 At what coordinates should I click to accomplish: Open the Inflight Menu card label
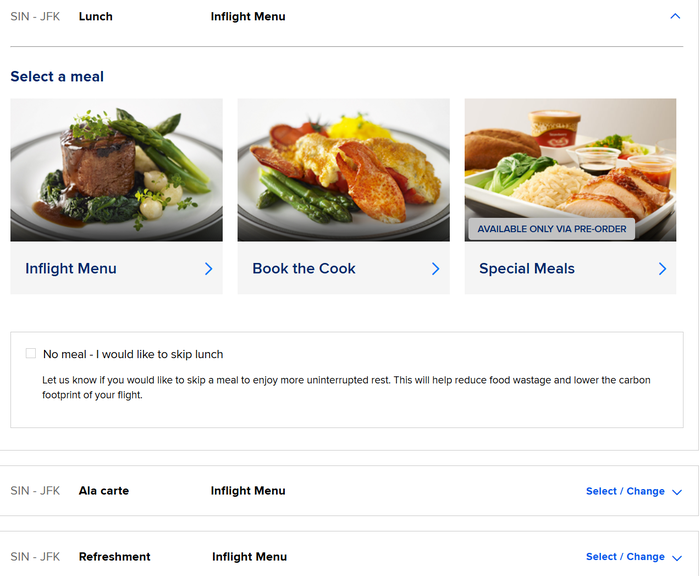click(71, 268)
